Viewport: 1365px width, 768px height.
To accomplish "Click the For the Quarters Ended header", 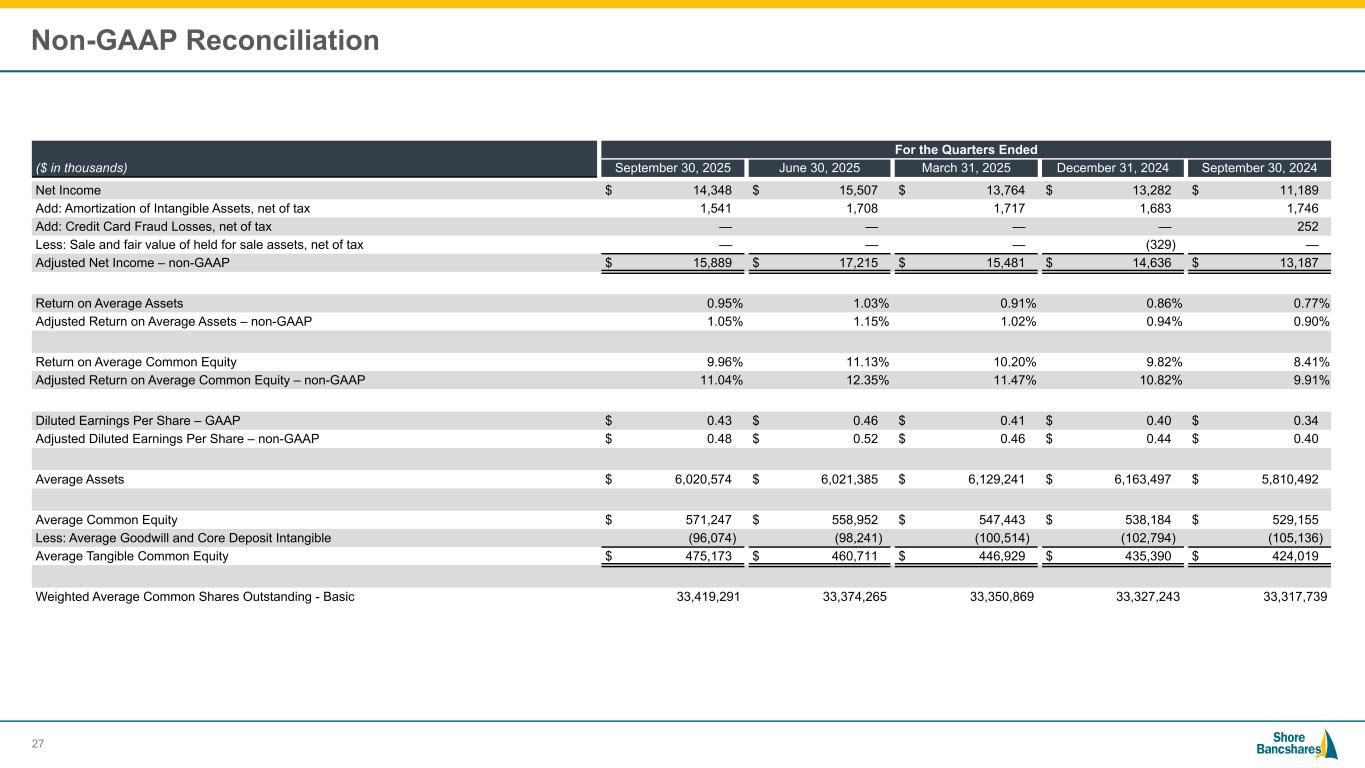I will click(965, 150).
